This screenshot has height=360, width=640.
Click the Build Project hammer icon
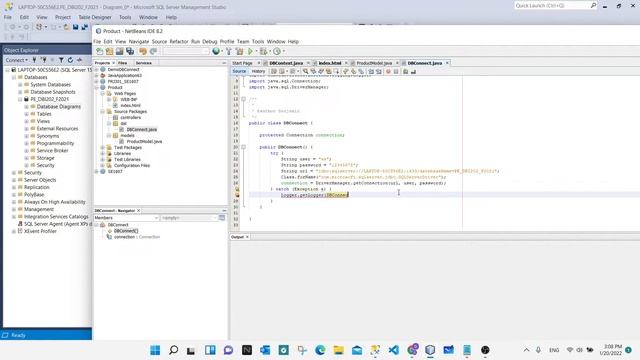(229, 51)
